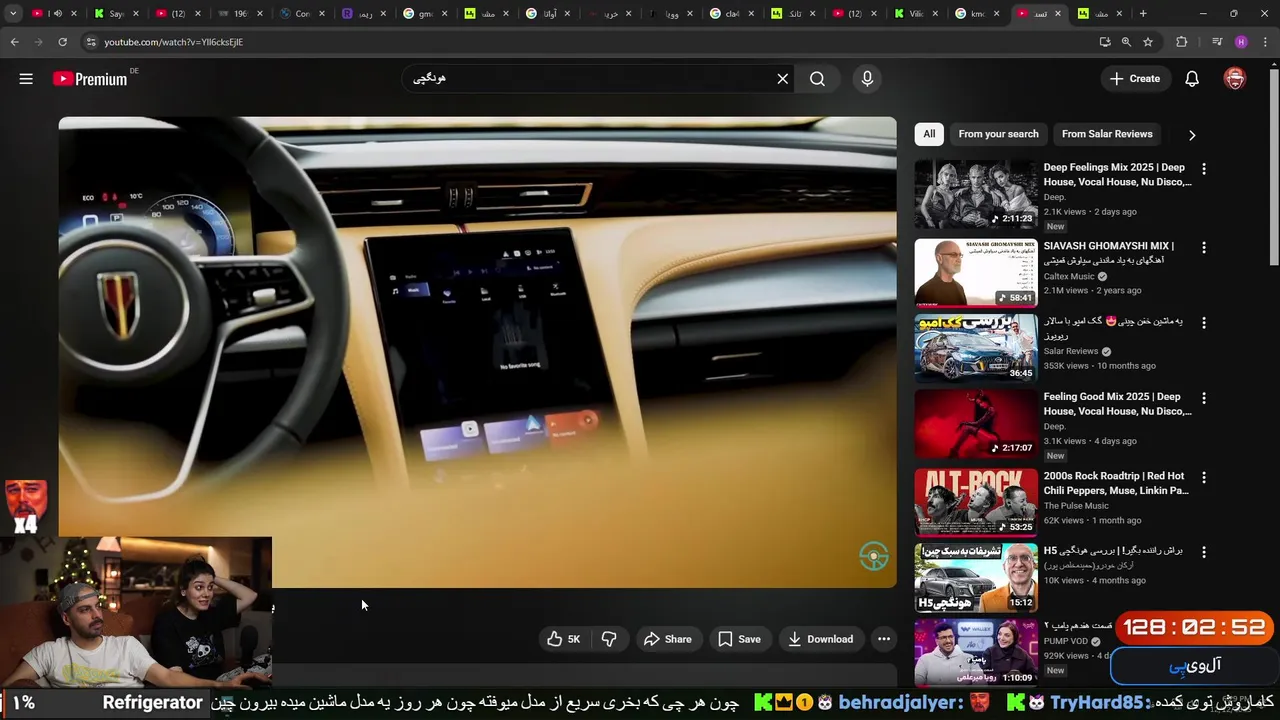
Task: Open more actions for Deep Feelings Mix
Action: 1204,169
